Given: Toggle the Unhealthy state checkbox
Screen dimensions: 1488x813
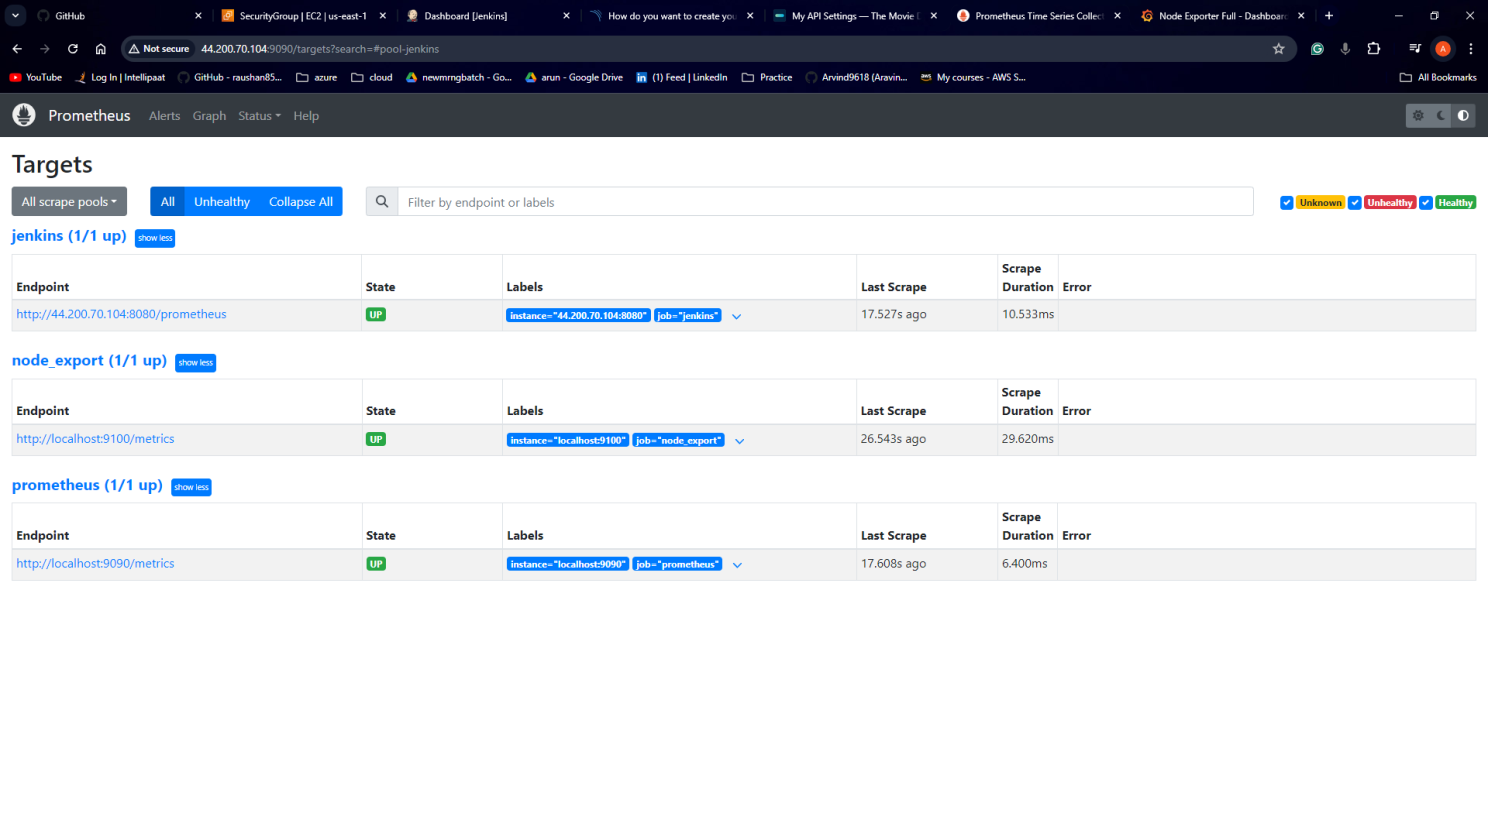Looking at the screenshot, I should pyautogui.click(x=1355, y=203).
